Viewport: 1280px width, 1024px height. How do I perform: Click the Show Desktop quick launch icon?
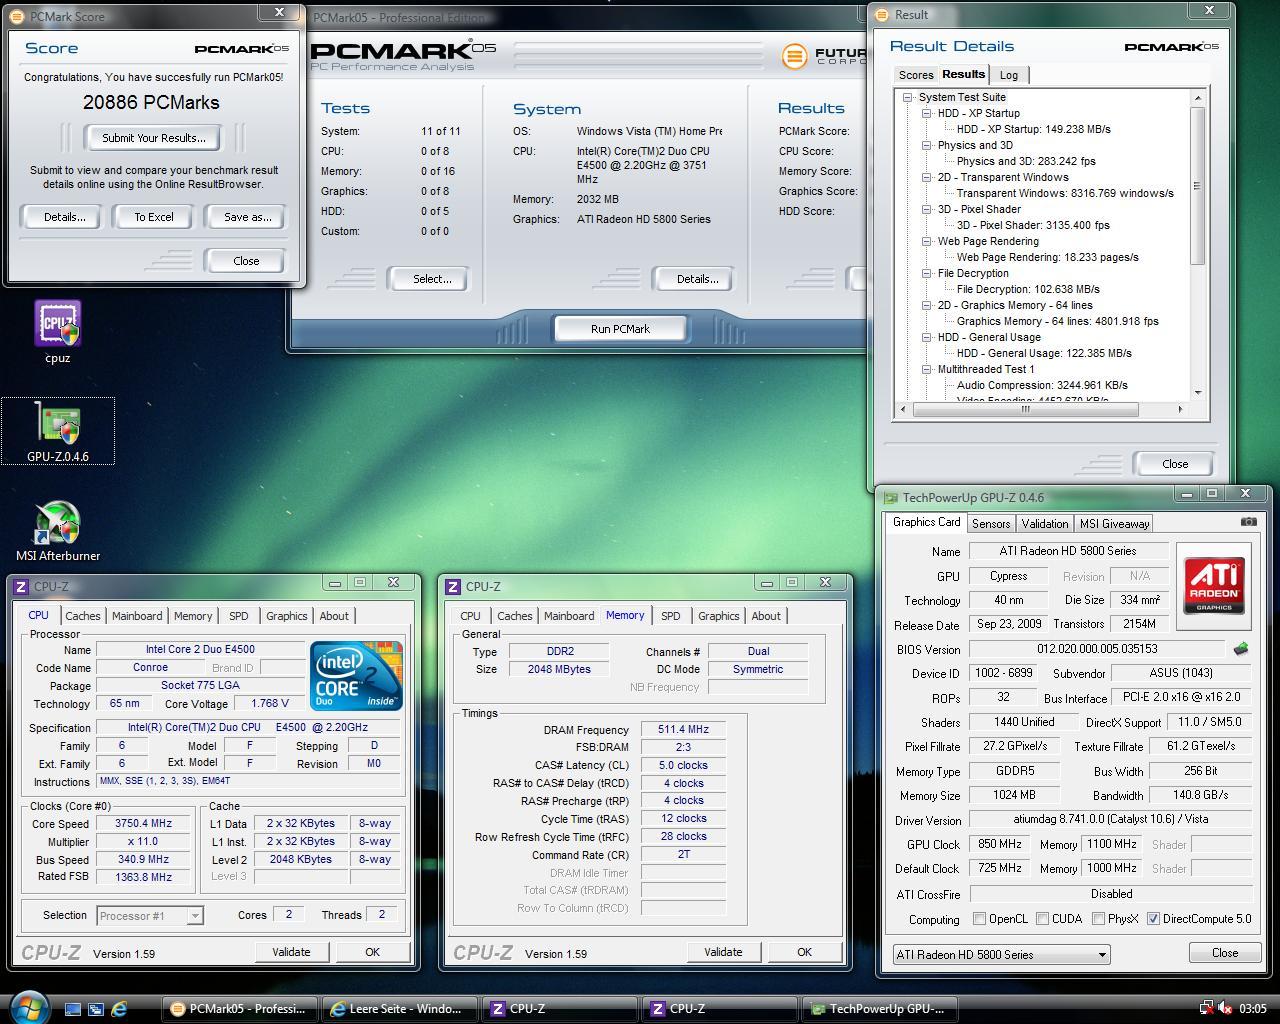coord(73,1009)
